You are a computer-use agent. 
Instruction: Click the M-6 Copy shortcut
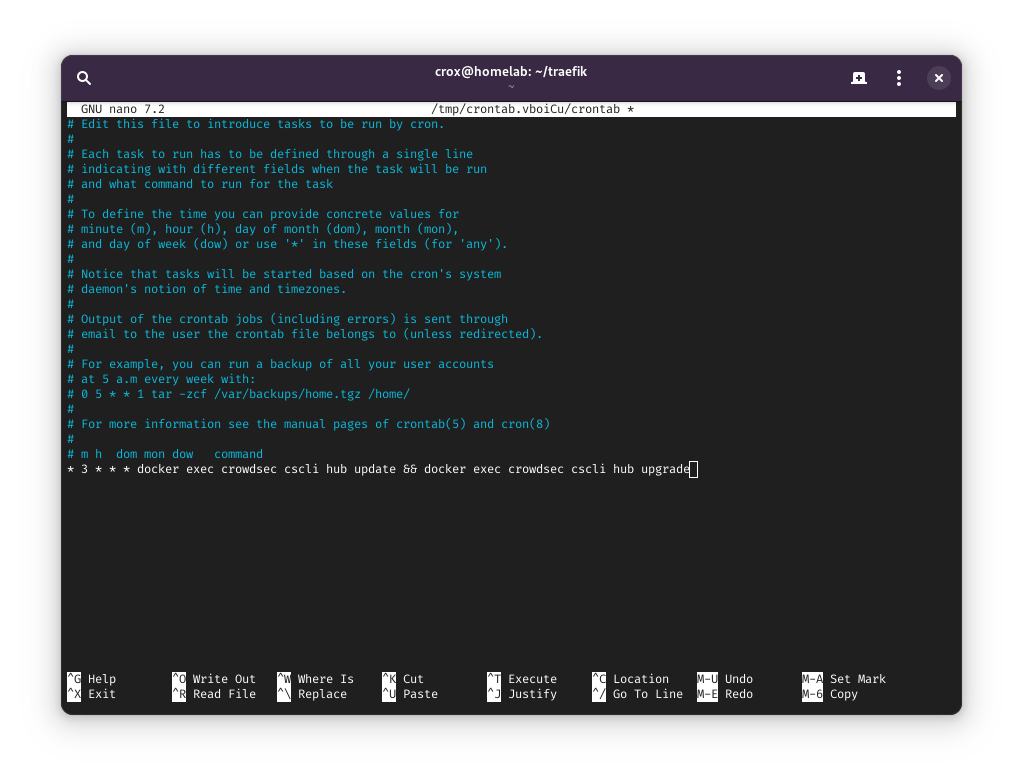click(831, 694)
